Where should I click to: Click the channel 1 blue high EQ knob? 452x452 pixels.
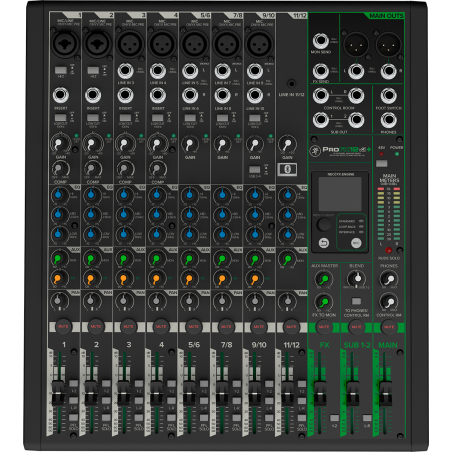(59, 194)
